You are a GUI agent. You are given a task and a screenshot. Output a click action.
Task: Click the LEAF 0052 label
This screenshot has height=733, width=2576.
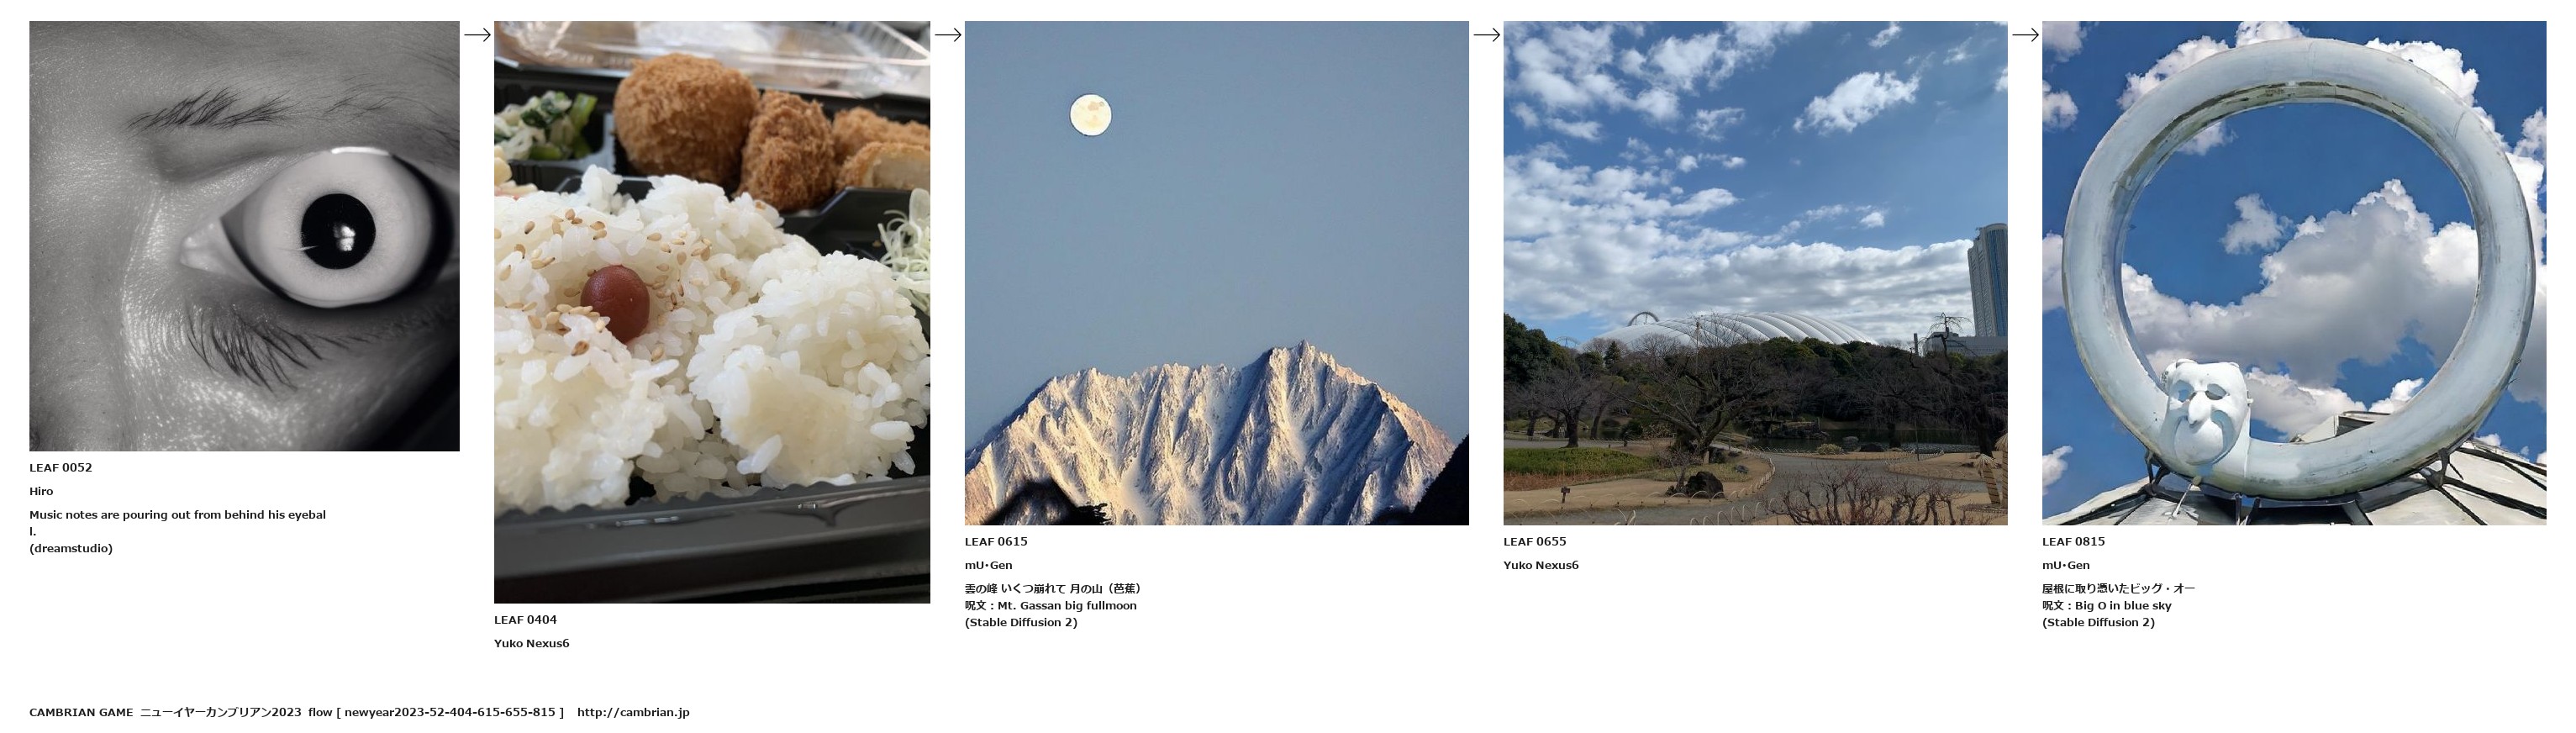pos(61,468)
